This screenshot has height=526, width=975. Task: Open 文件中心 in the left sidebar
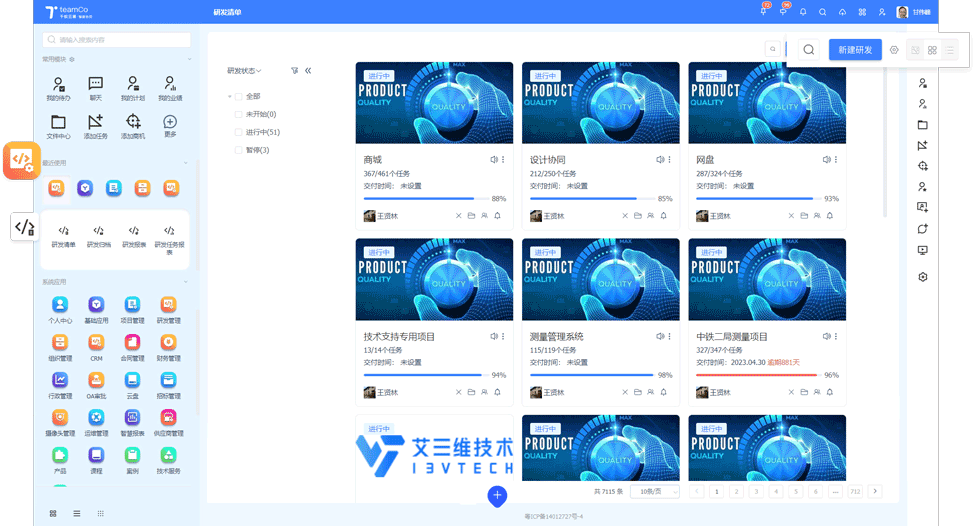[x=58, y=126]
